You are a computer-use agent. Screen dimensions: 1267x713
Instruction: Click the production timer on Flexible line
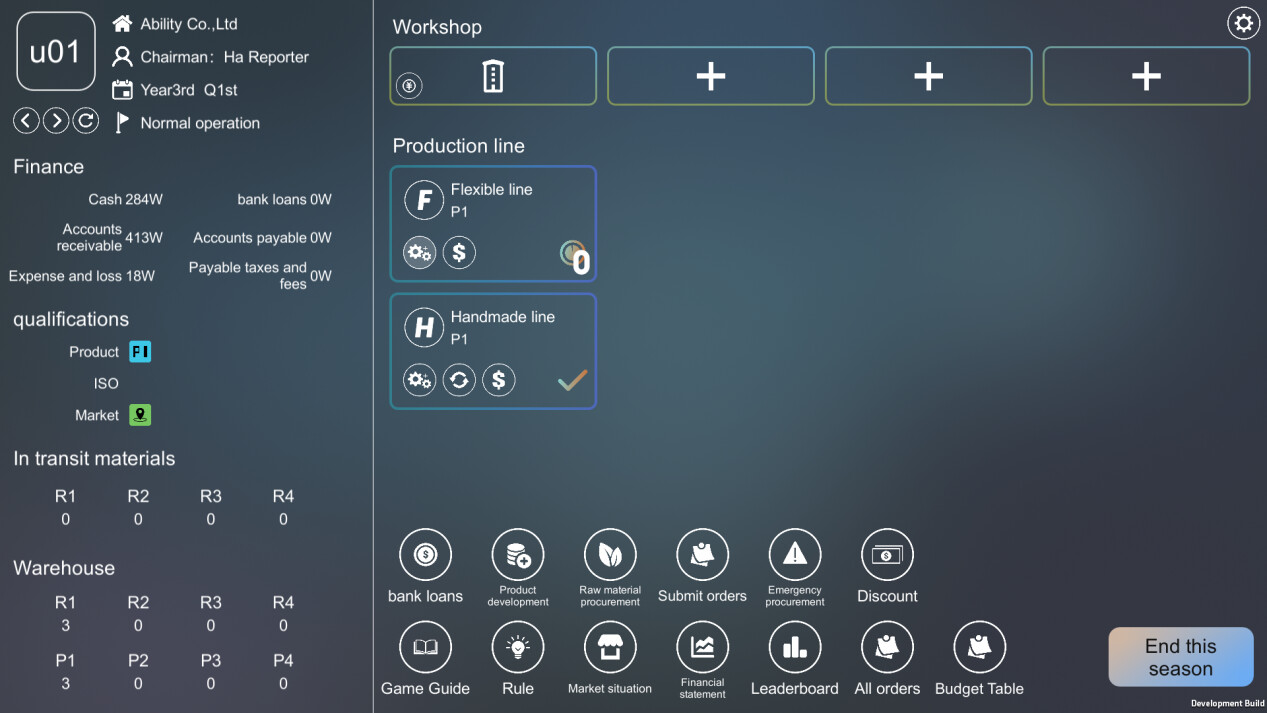point(573,253)
